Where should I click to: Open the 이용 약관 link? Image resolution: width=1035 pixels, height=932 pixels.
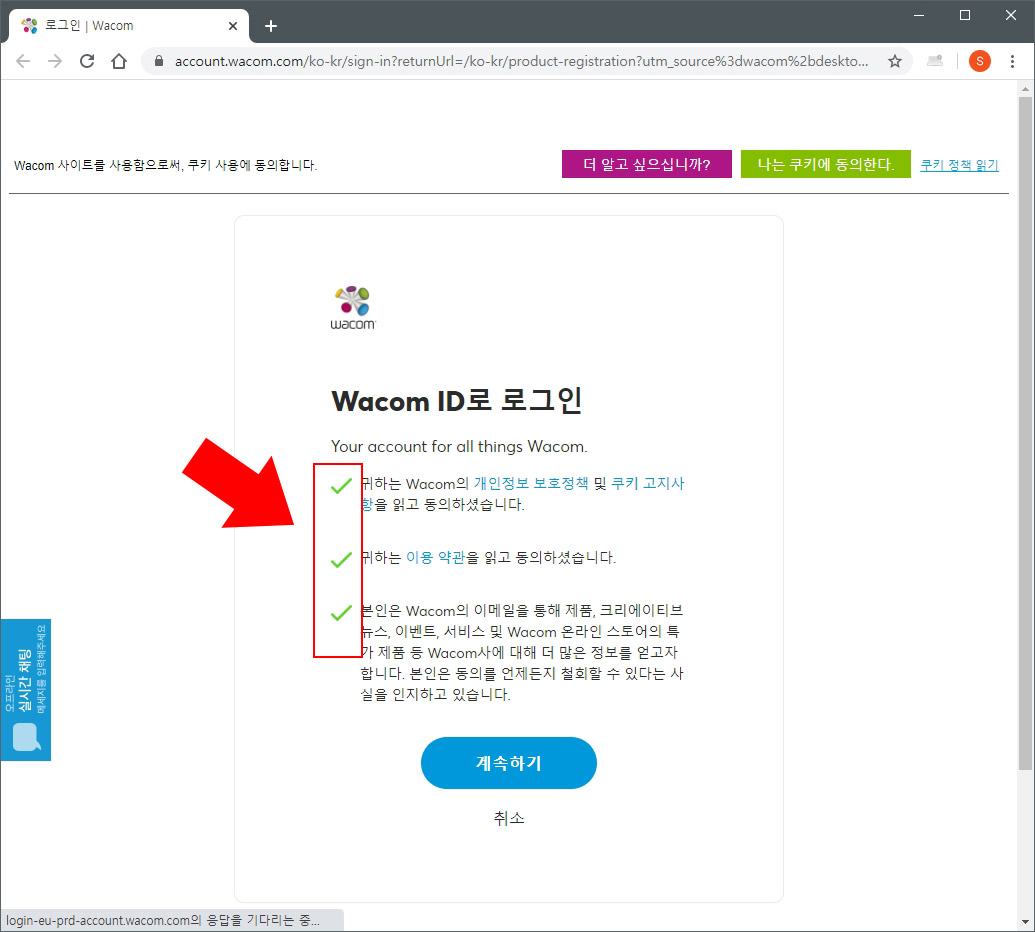coord(436,557)
